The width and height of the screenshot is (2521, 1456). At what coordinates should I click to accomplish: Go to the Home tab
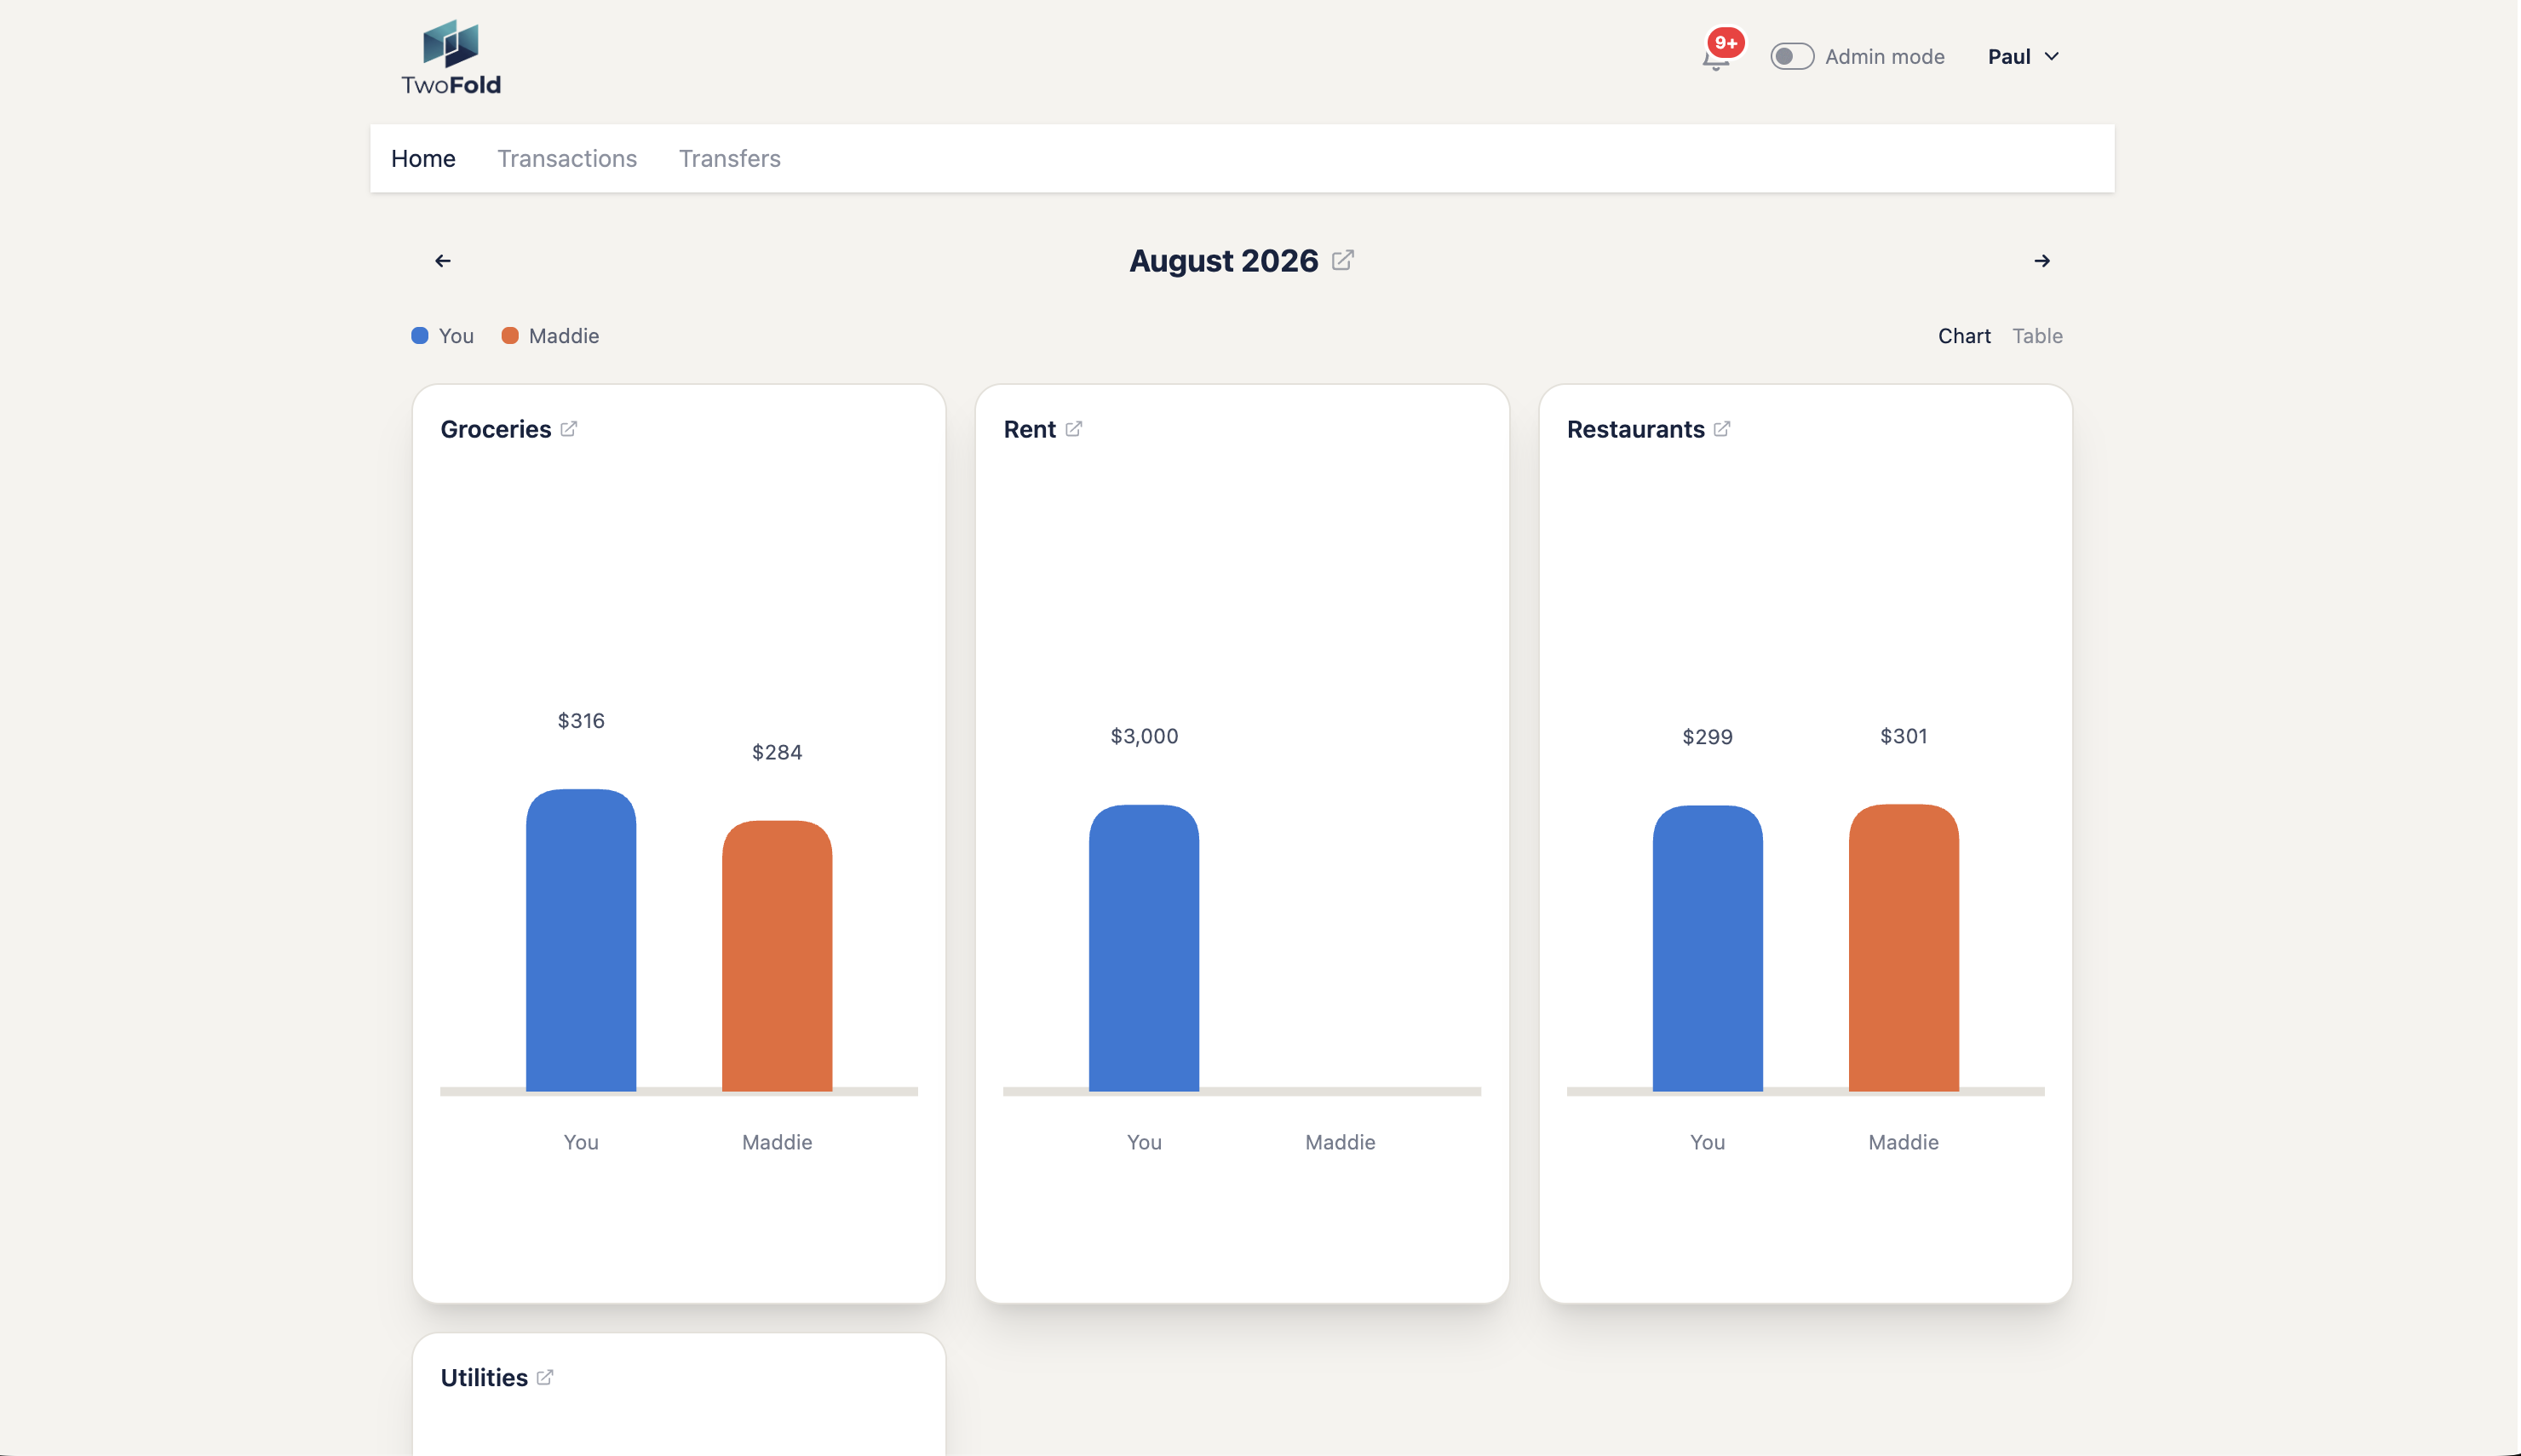pos(423,158)
